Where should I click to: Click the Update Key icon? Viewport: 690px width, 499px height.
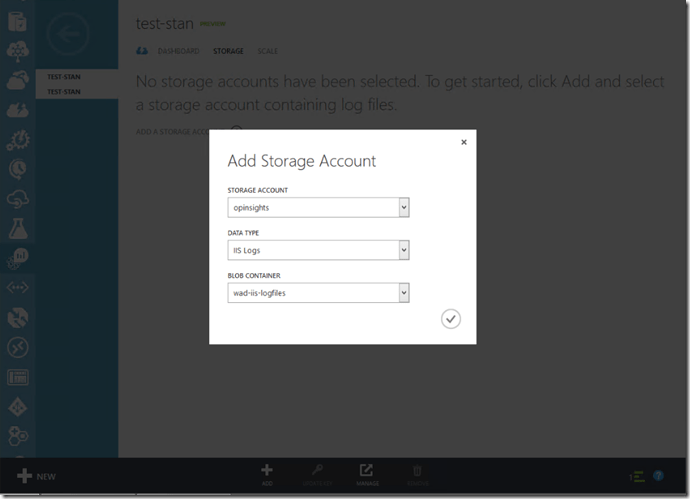click(x=317, y=472)
